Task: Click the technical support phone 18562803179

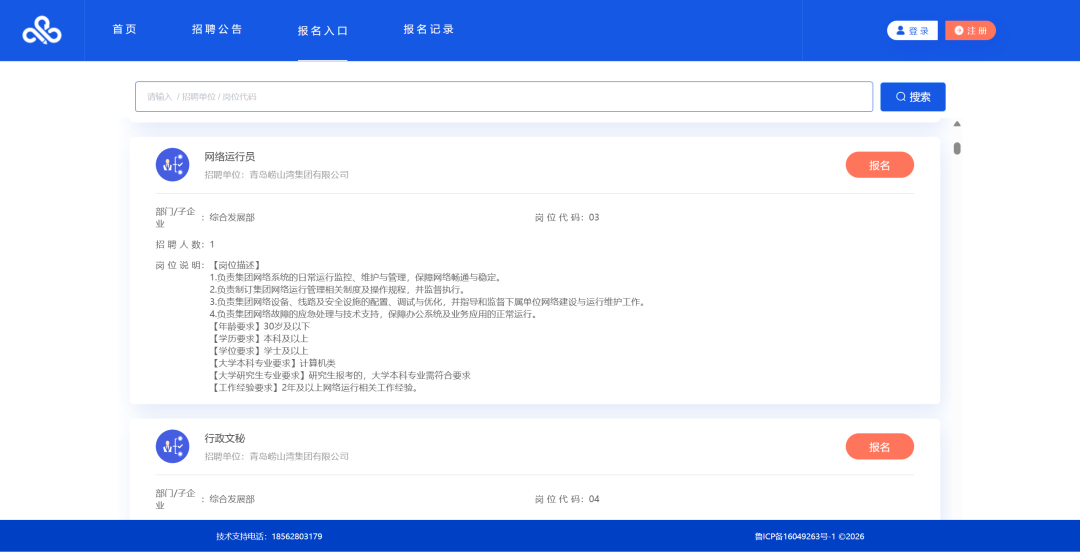Action: coord(297,537)
